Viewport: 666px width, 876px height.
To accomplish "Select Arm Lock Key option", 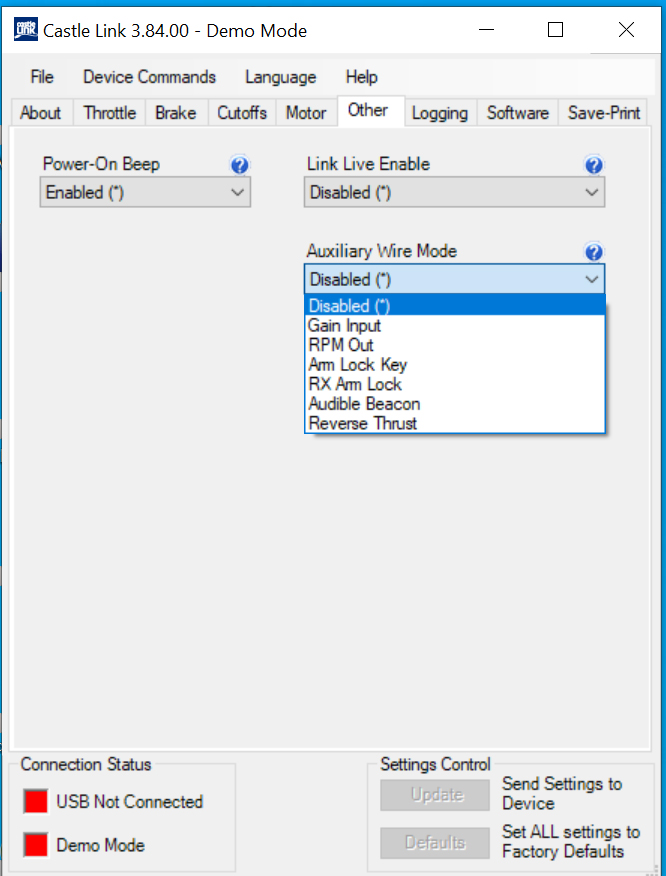I will pyautogui.click(x=357, y=365).
